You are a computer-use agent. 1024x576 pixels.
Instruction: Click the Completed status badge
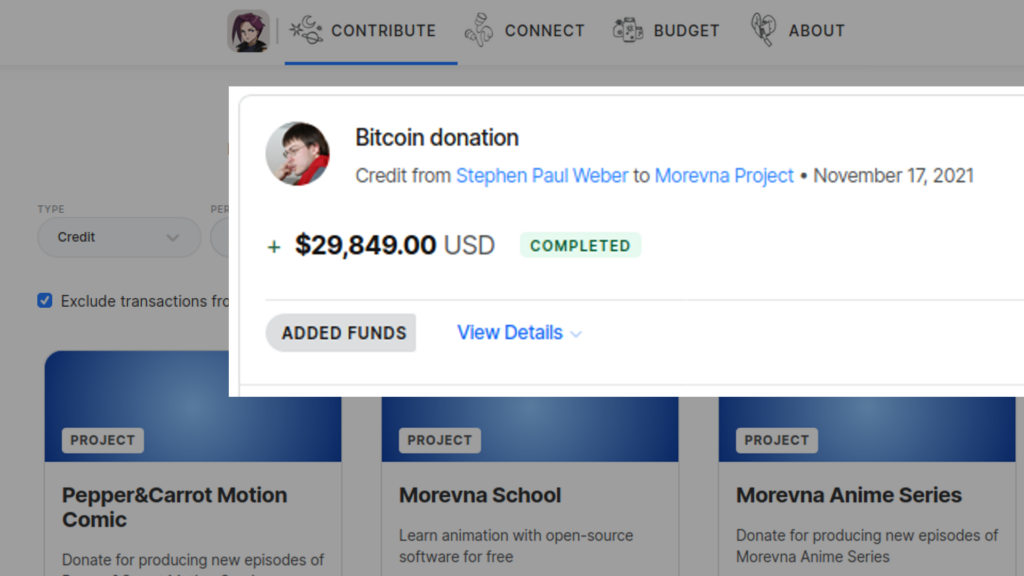click(580, 246)
